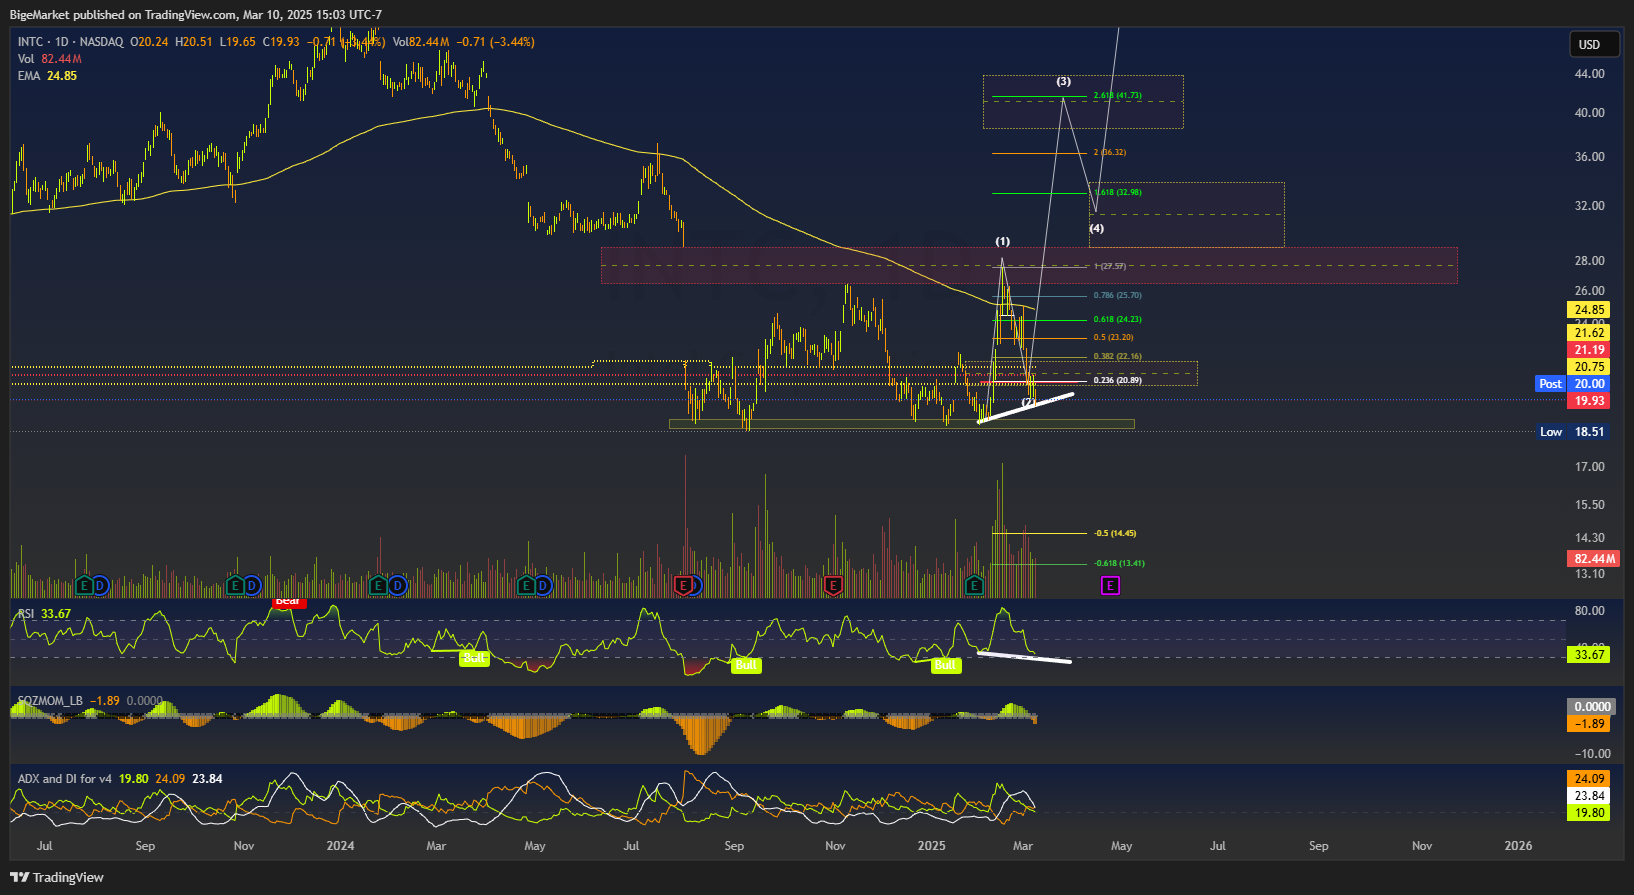Open the USD currency selector
This screenshot has height=895, width=1634.
tap(1594, 44)
